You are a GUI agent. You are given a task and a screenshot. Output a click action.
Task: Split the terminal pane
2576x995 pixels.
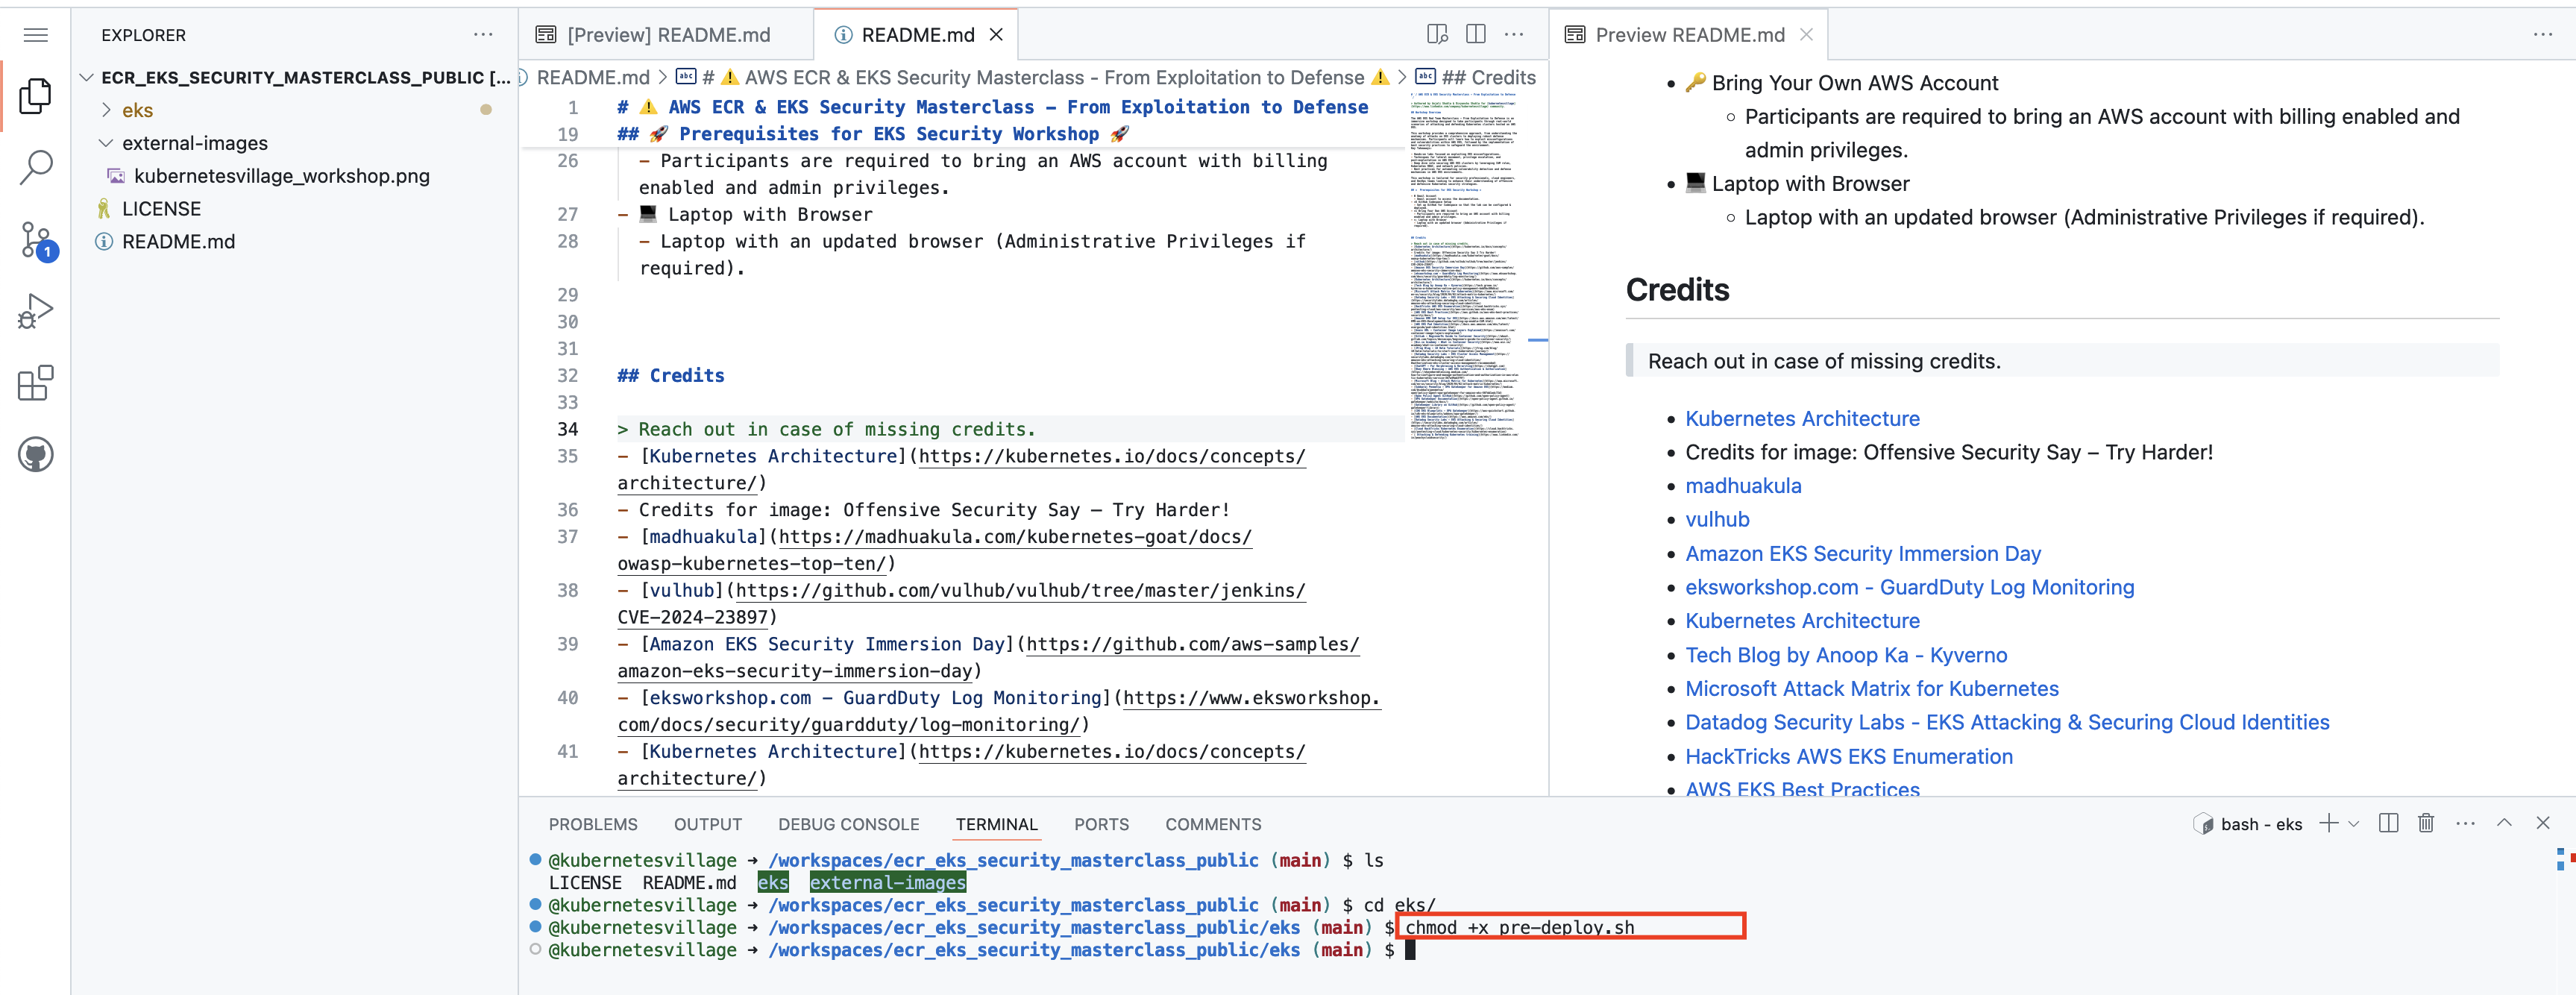[2388, 823]
